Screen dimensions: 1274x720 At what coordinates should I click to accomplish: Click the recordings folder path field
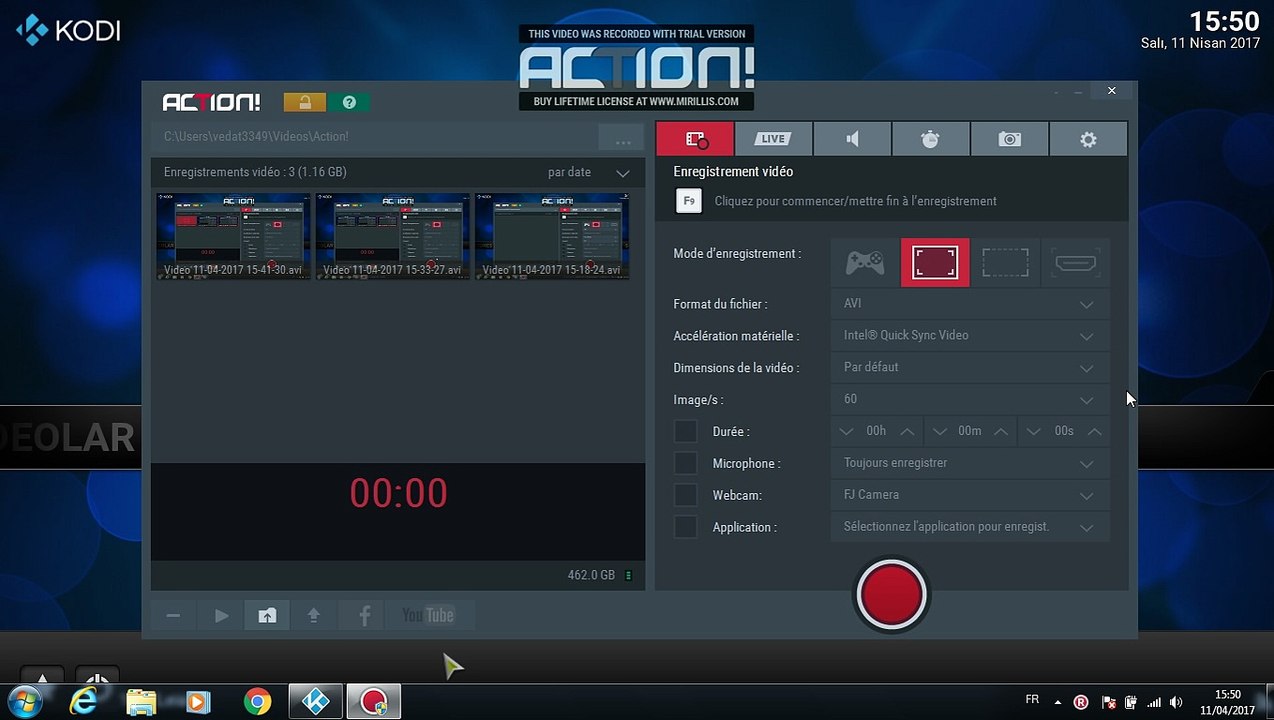click(374, 137)
